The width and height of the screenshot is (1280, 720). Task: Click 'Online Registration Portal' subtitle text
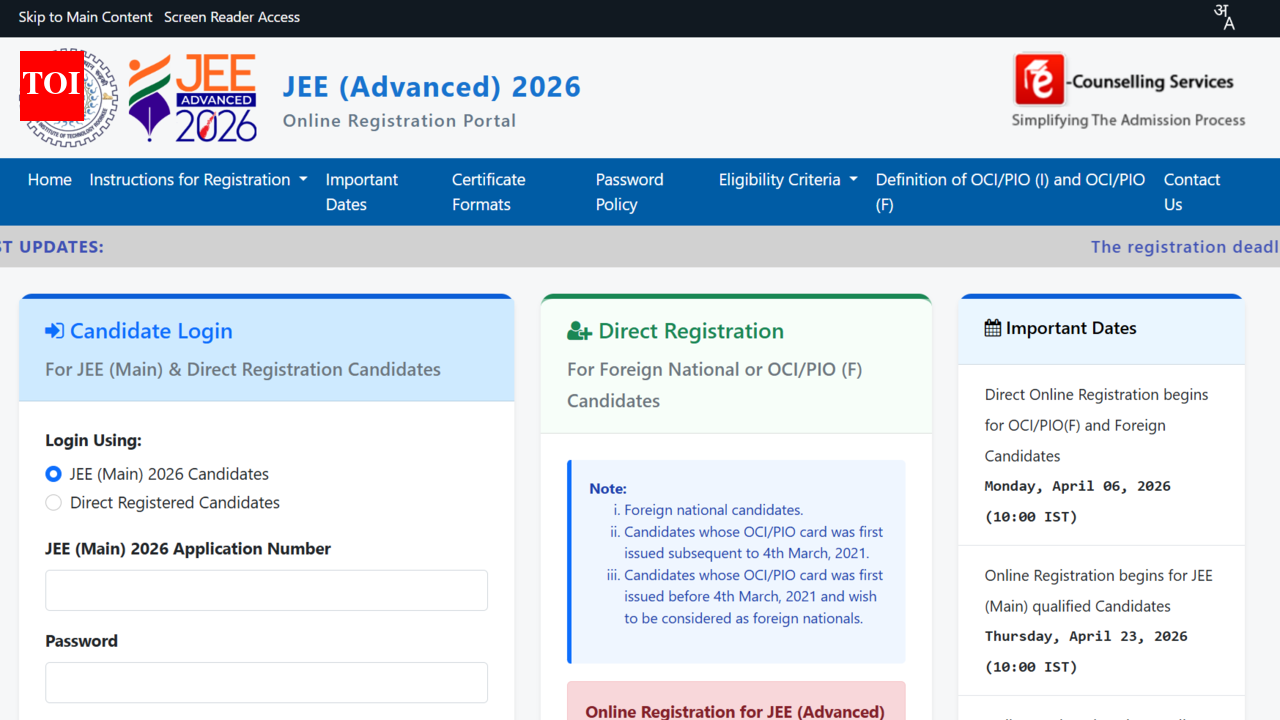pos(400,121)
